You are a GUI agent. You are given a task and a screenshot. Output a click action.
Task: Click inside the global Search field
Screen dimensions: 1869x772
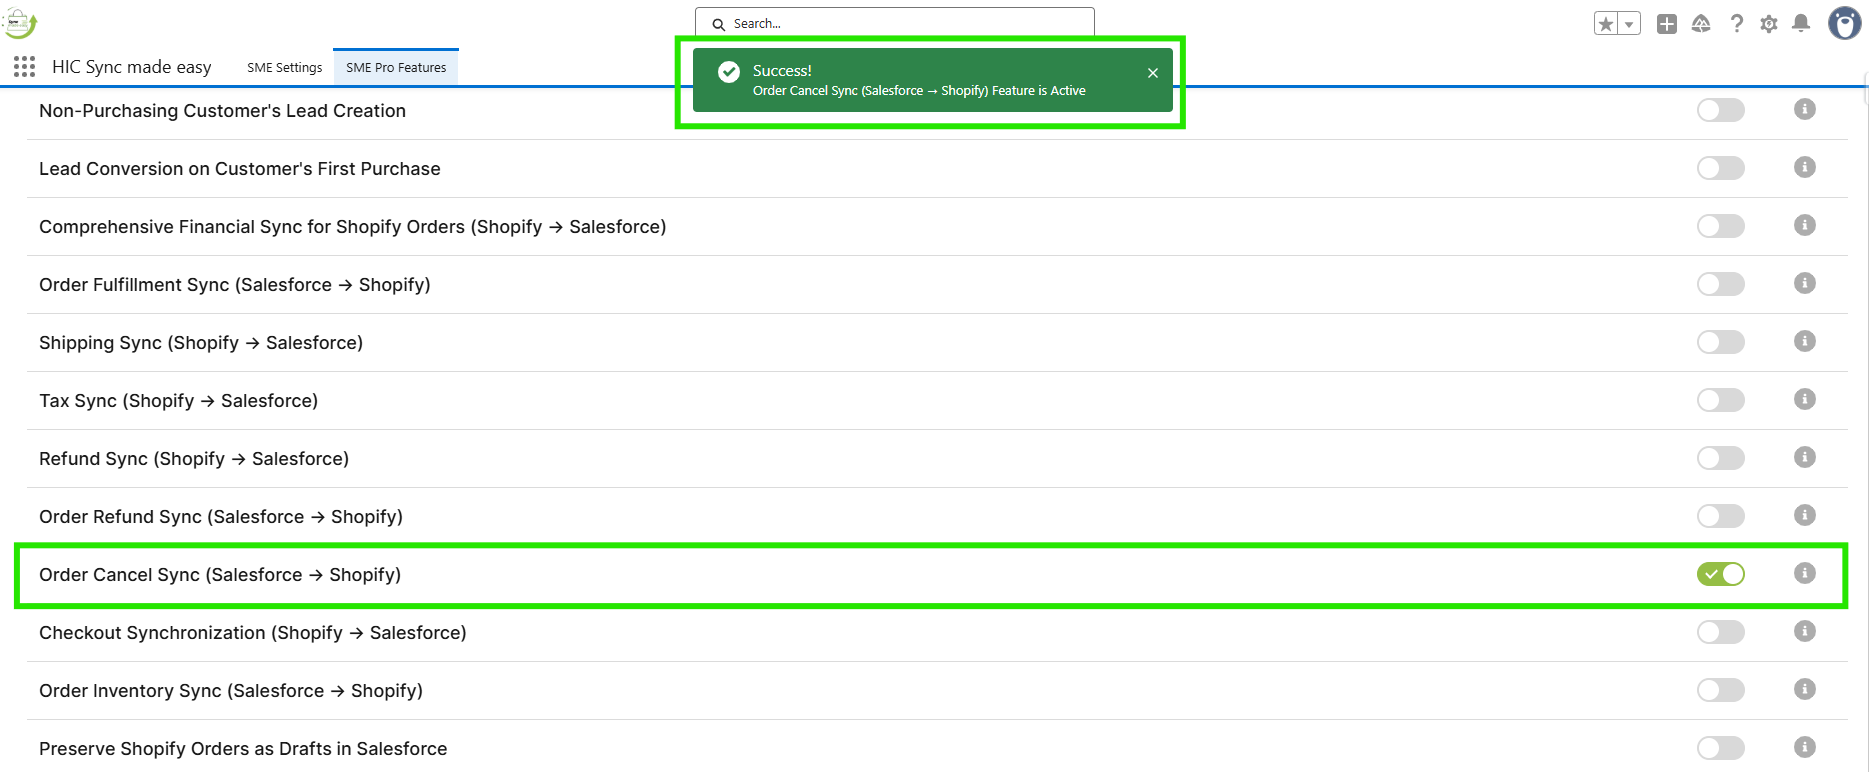pyautogui.click(x=895, y=23)
